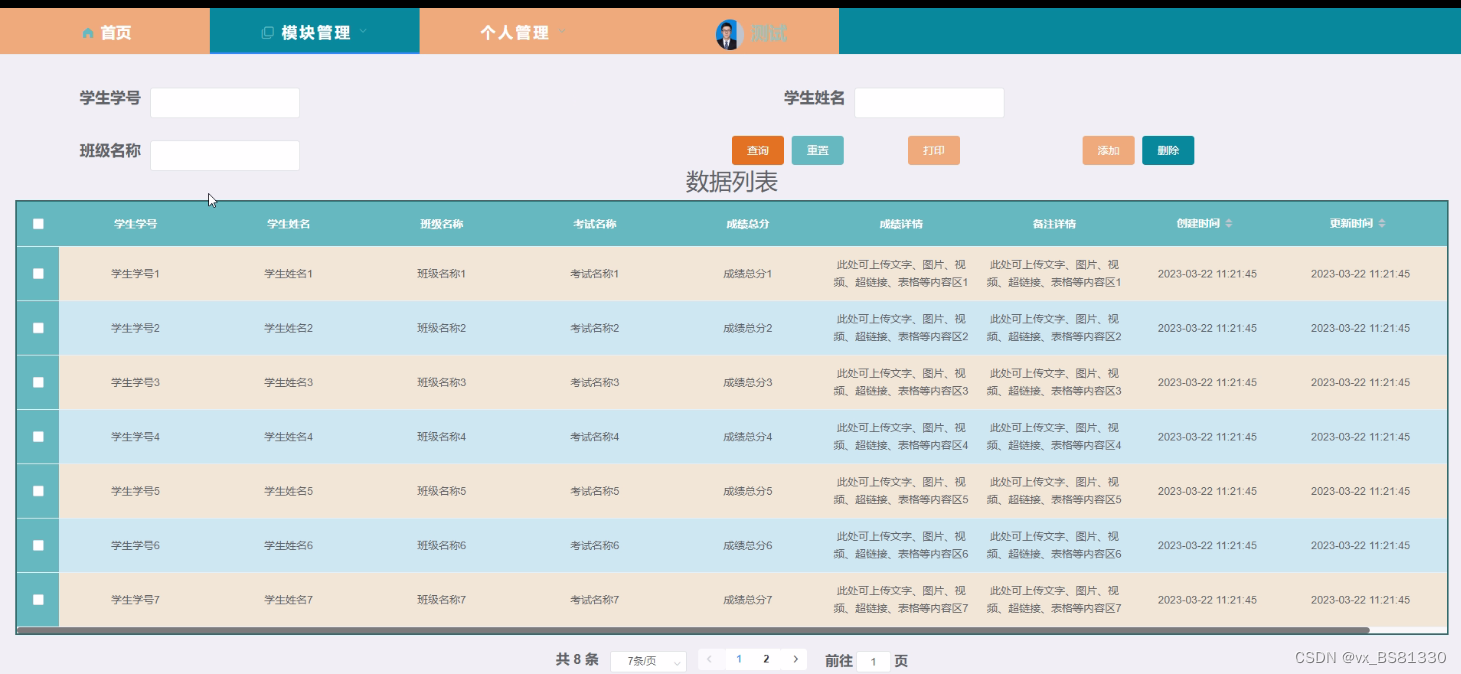This screenshot has width=1461, height=674.
Task: Click the 学生姓名 column header
Action: click(288, 224)
